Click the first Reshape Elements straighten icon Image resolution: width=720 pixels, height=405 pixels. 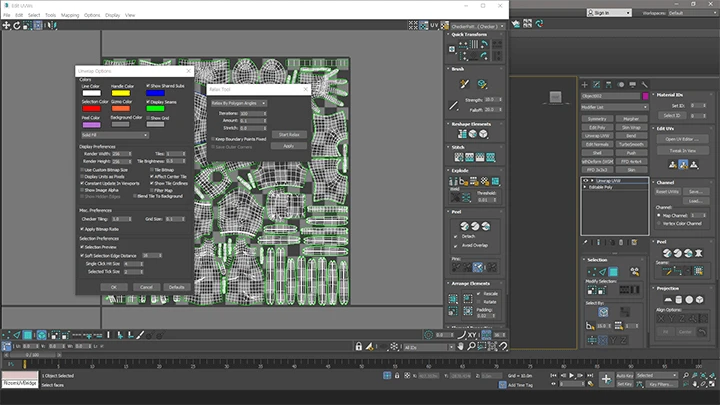coord(462,134)
